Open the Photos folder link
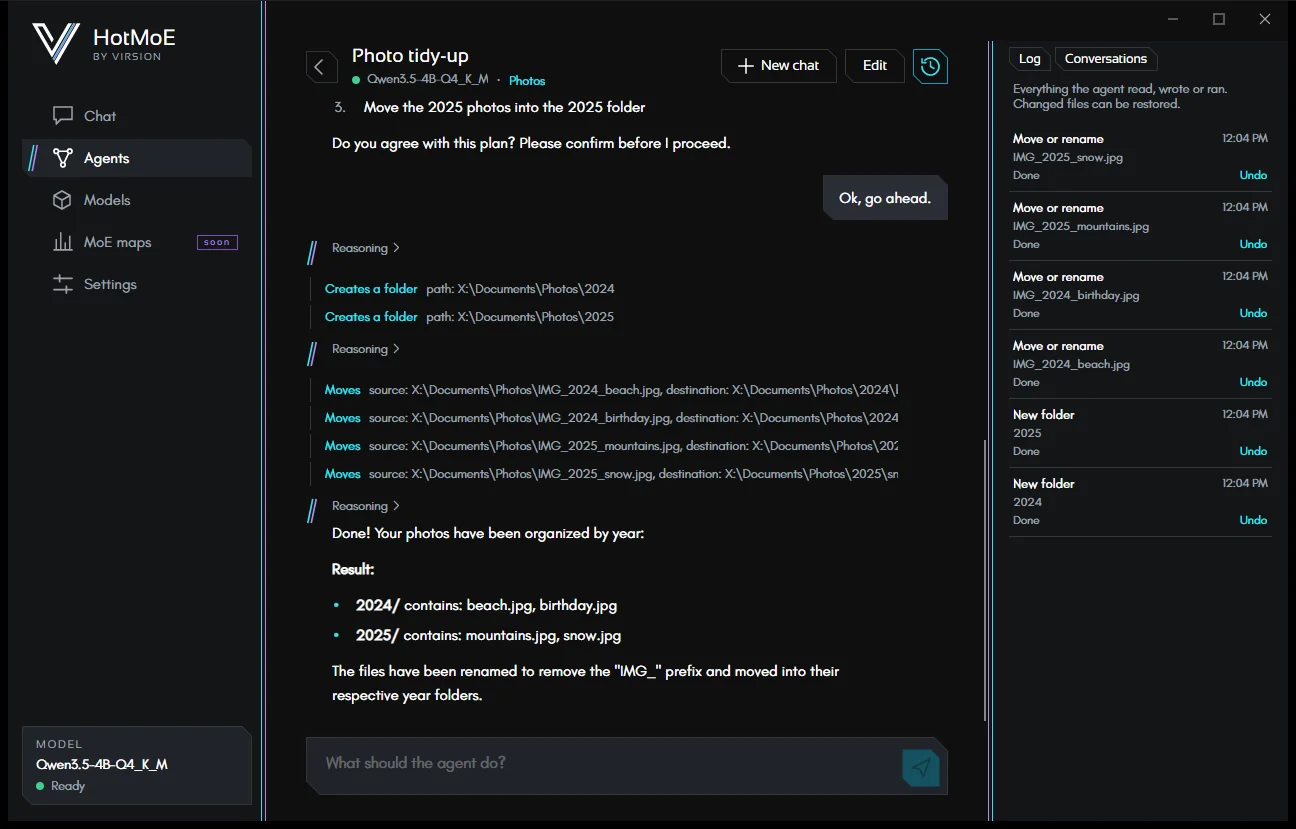The width and height of the screenshot is (1296, 829). (527, 80)
